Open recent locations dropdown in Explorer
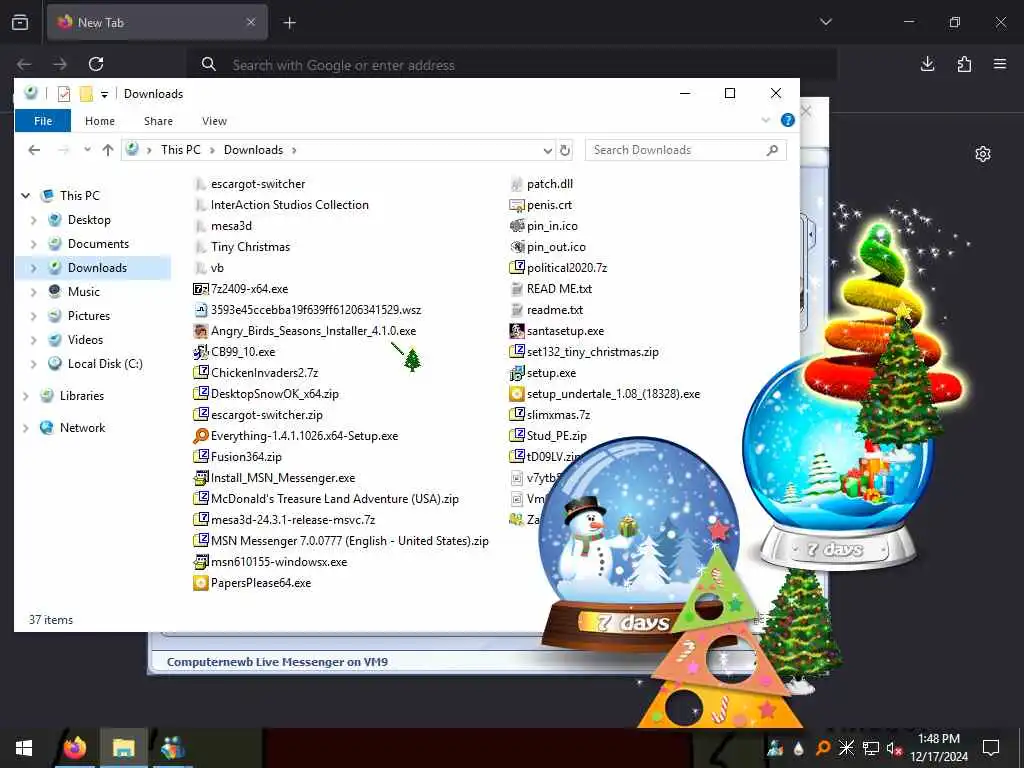The height and width of the screenshot is (768, 1024). pos(87,150)
